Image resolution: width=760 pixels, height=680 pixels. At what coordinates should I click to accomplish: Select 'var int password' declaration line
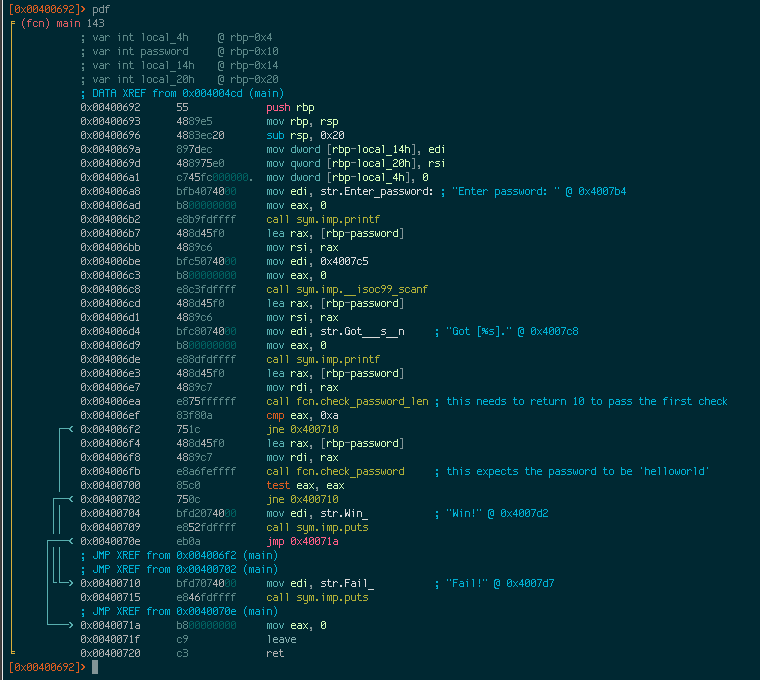(x=179, y=51)
